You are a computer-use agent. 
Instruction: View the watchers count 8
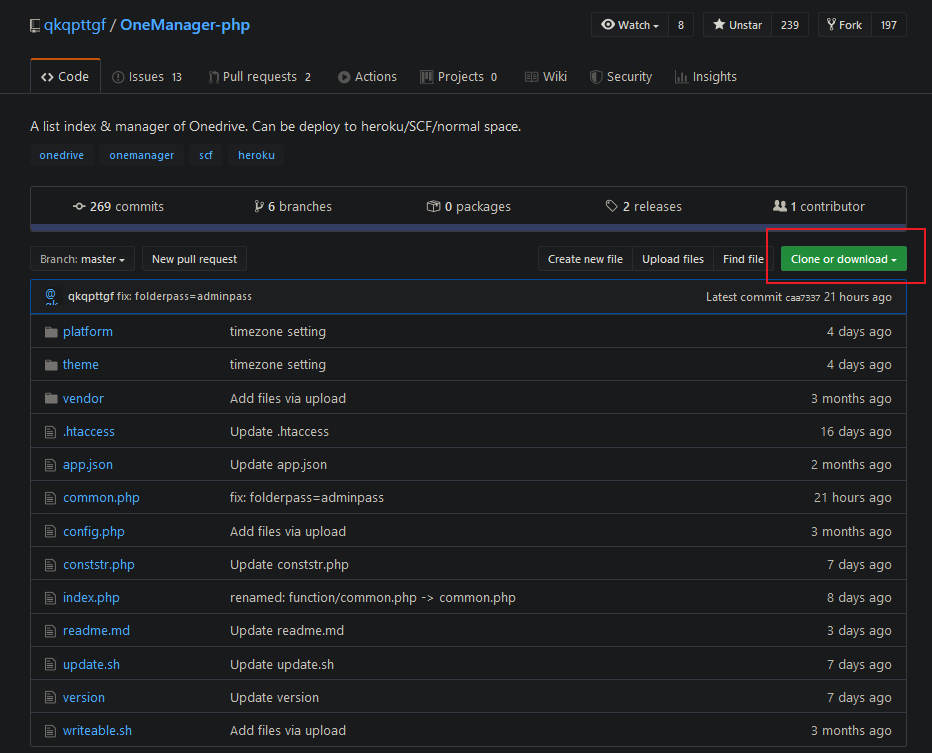tap(681, 25)
